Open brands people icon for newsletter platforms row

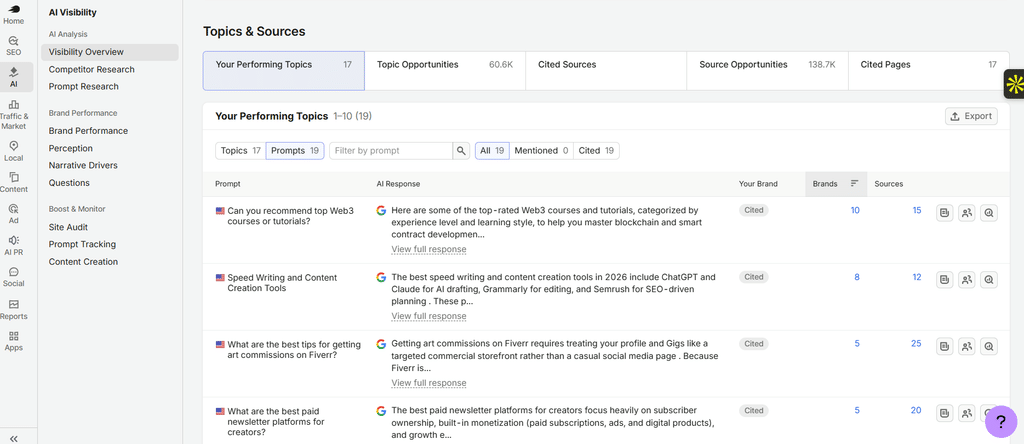pyautogui.click(x=967, y=413)
